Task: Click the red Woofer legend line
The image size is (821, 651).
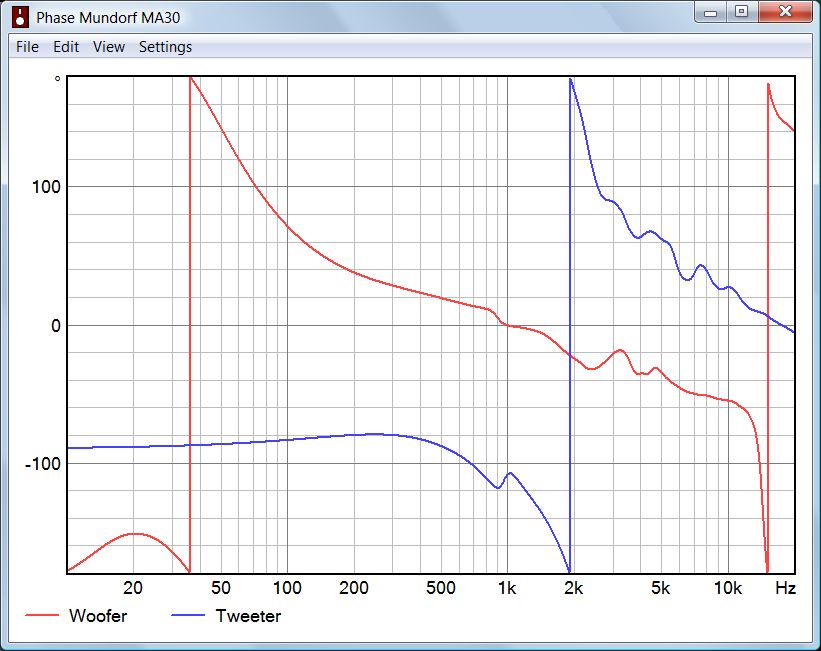Action: (x=42, y=615)
